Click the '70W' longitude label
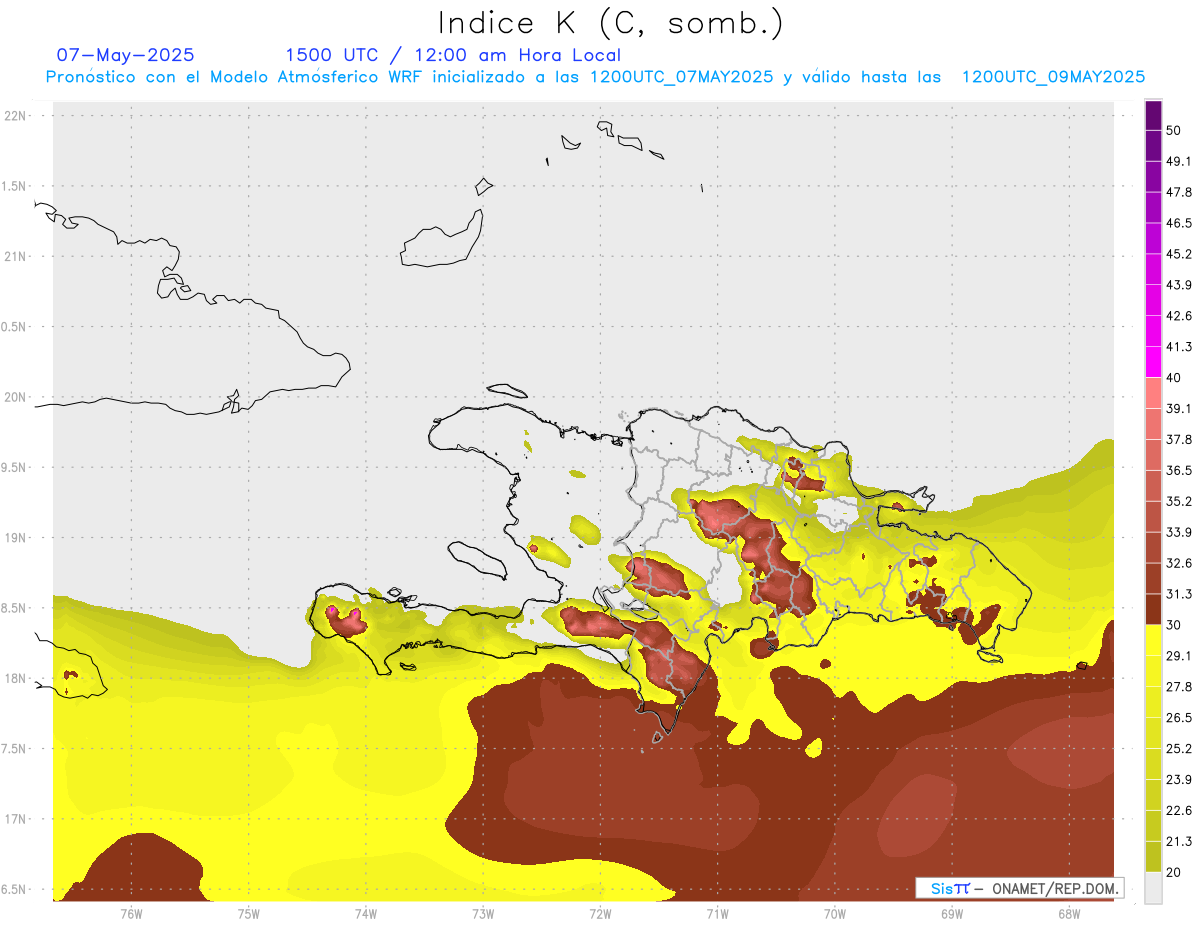The width and height of the screenshot is (1200, 927). 835,914
